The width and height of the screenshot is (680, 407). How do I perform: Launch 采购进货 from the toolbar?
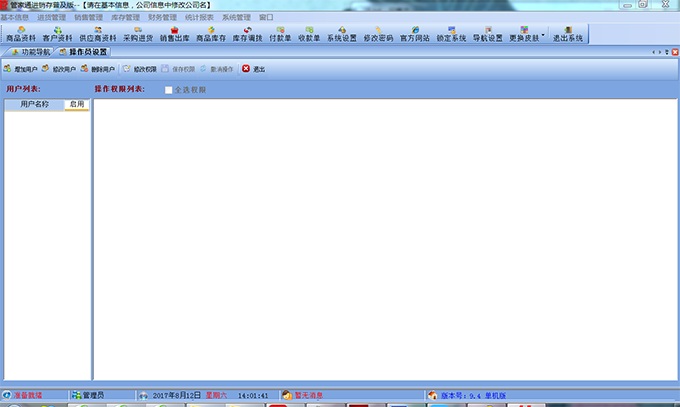tap(138, 34)
